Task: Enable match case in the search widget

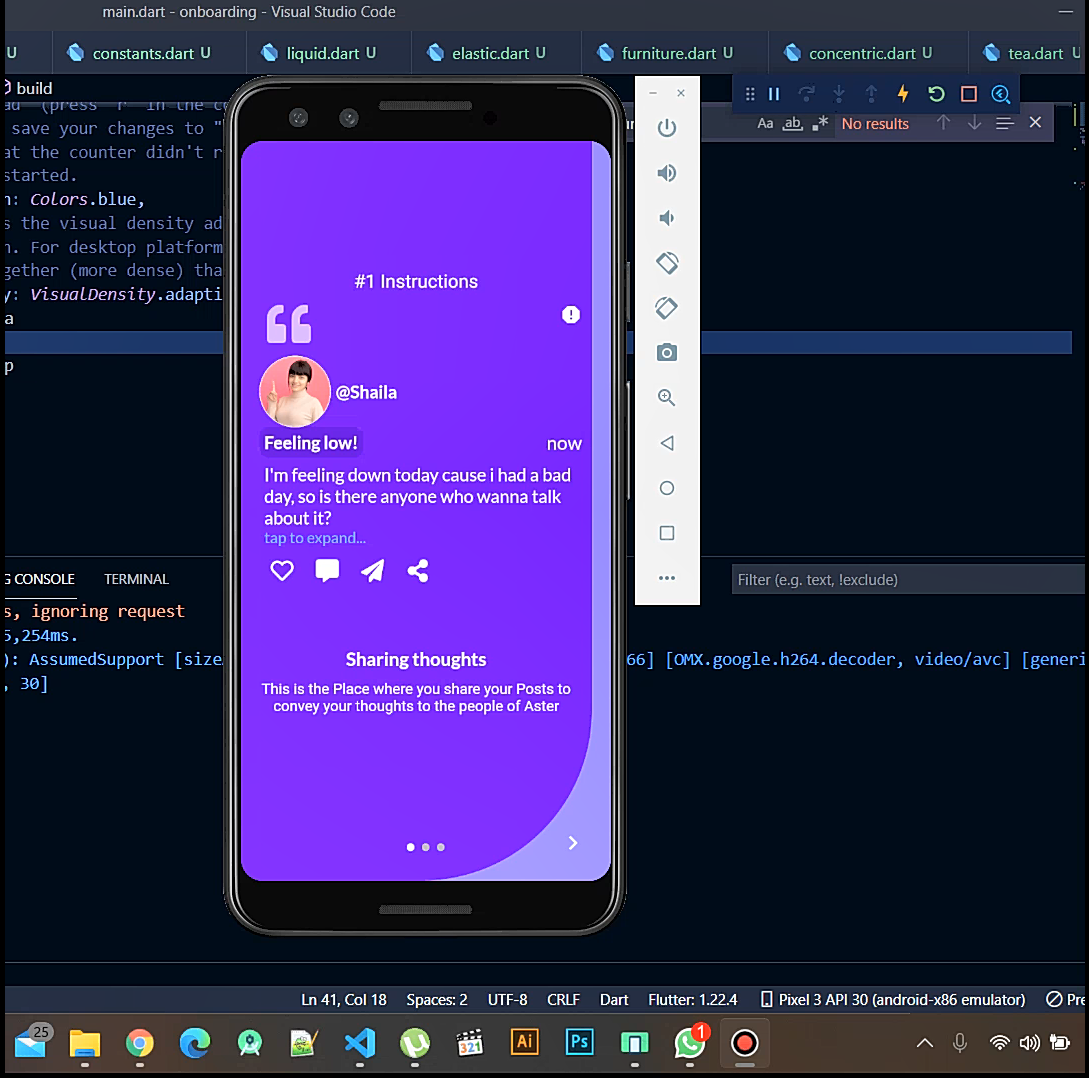Action: 765,123
